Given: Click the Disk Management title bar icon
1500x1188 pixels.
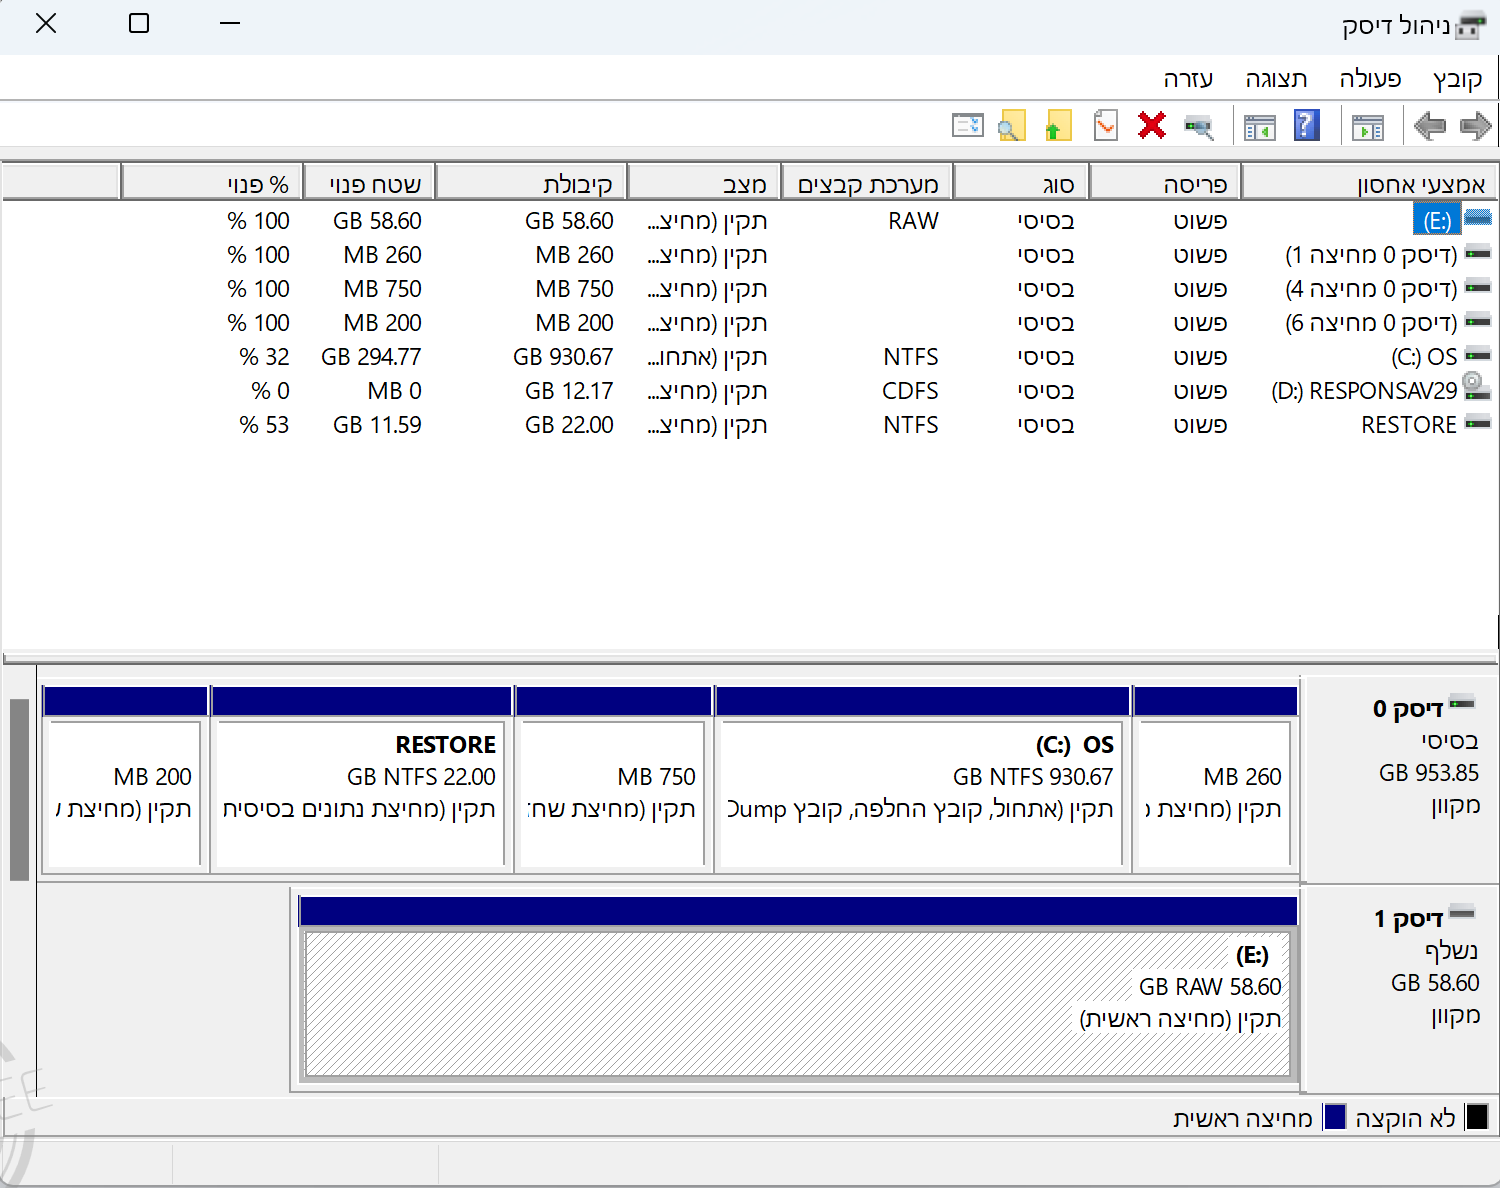Looking at the screenshot, I should 1470,25.
